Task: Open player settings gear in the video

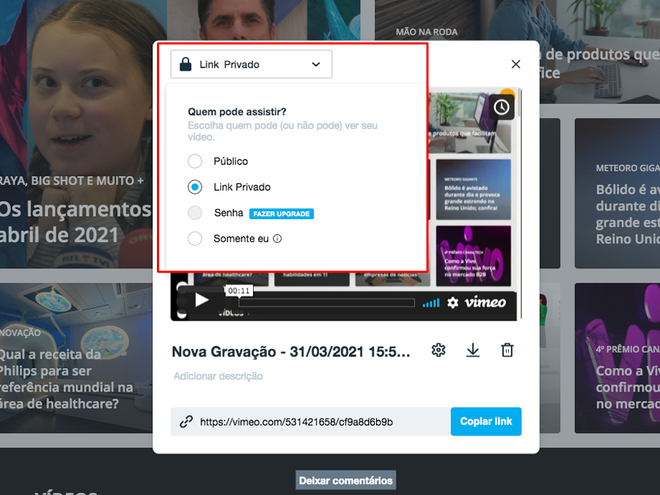Action: coord(452,303)
